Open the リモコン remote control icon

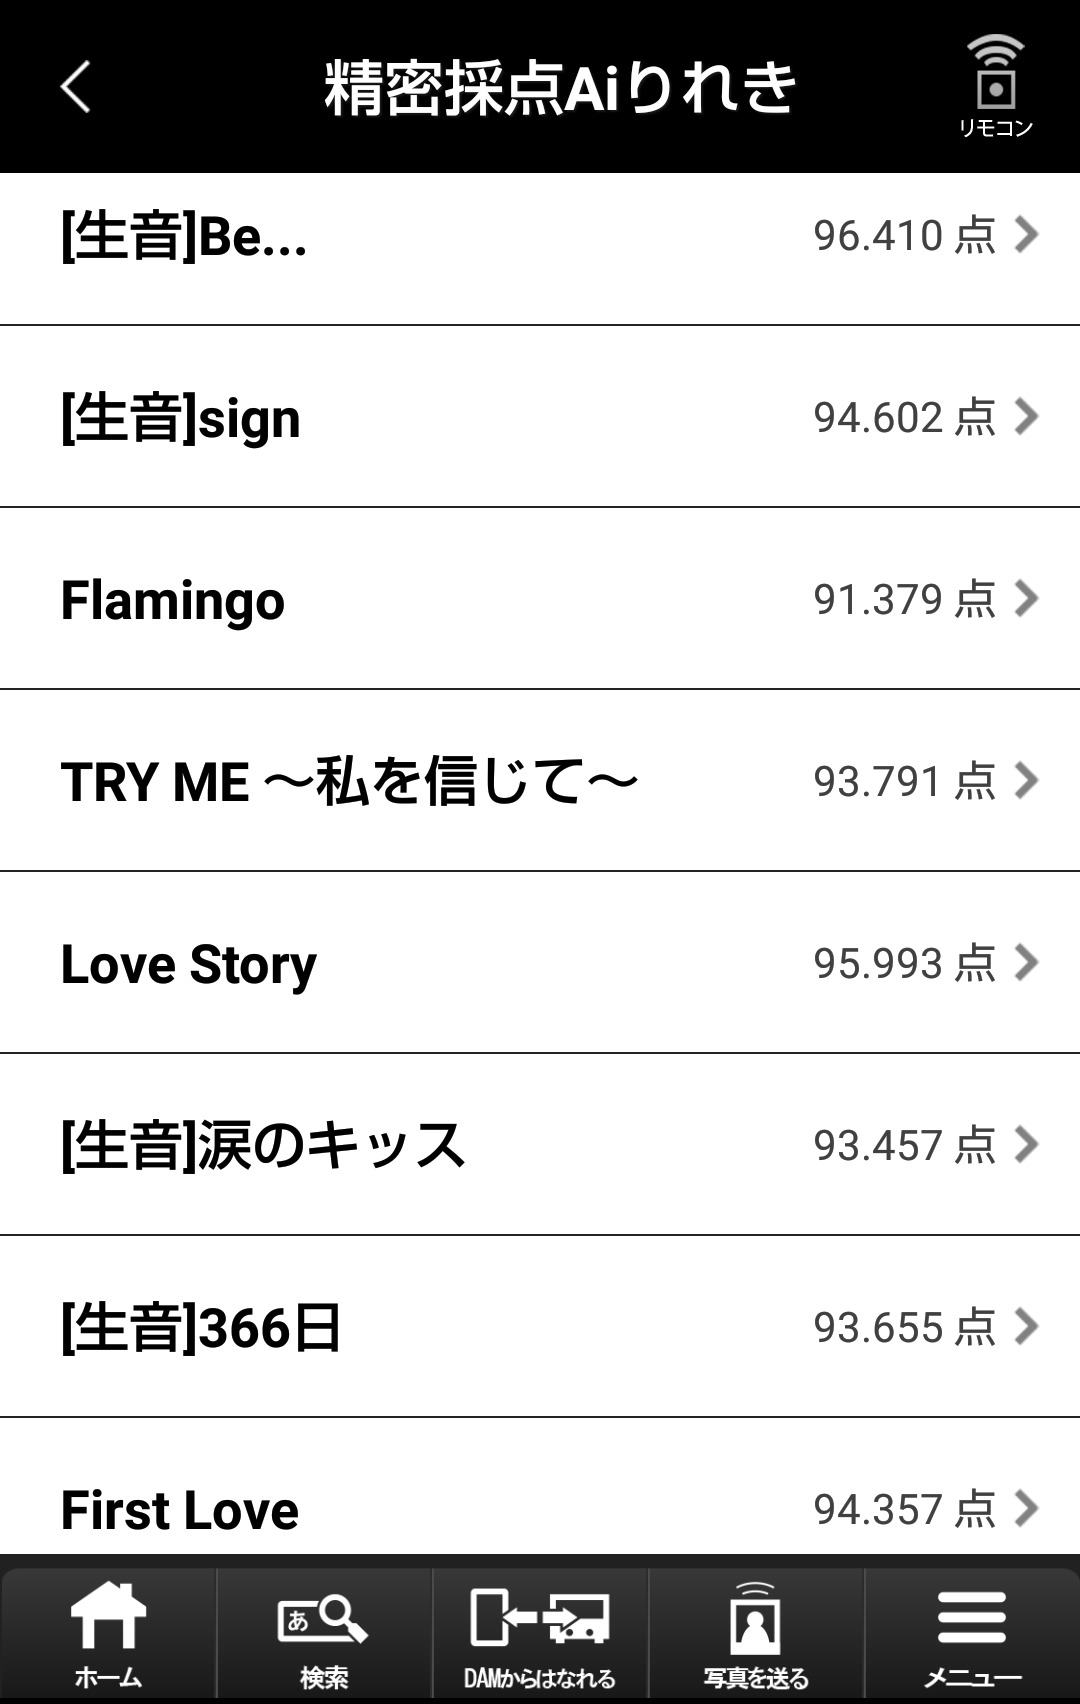pyautogui.click(x=995, y=86)
